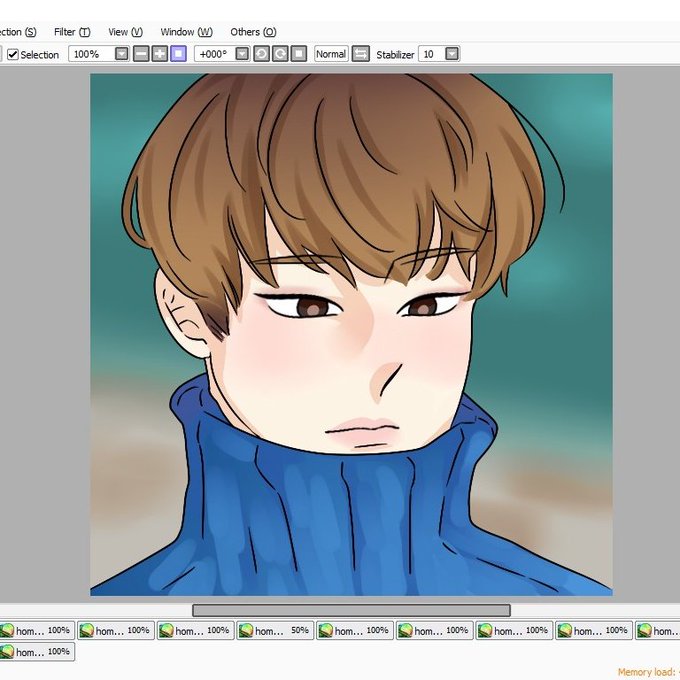This screenshot has width=680, height=680.
Task: Flip the canvas view horizontally
Action: click(360, 54)
